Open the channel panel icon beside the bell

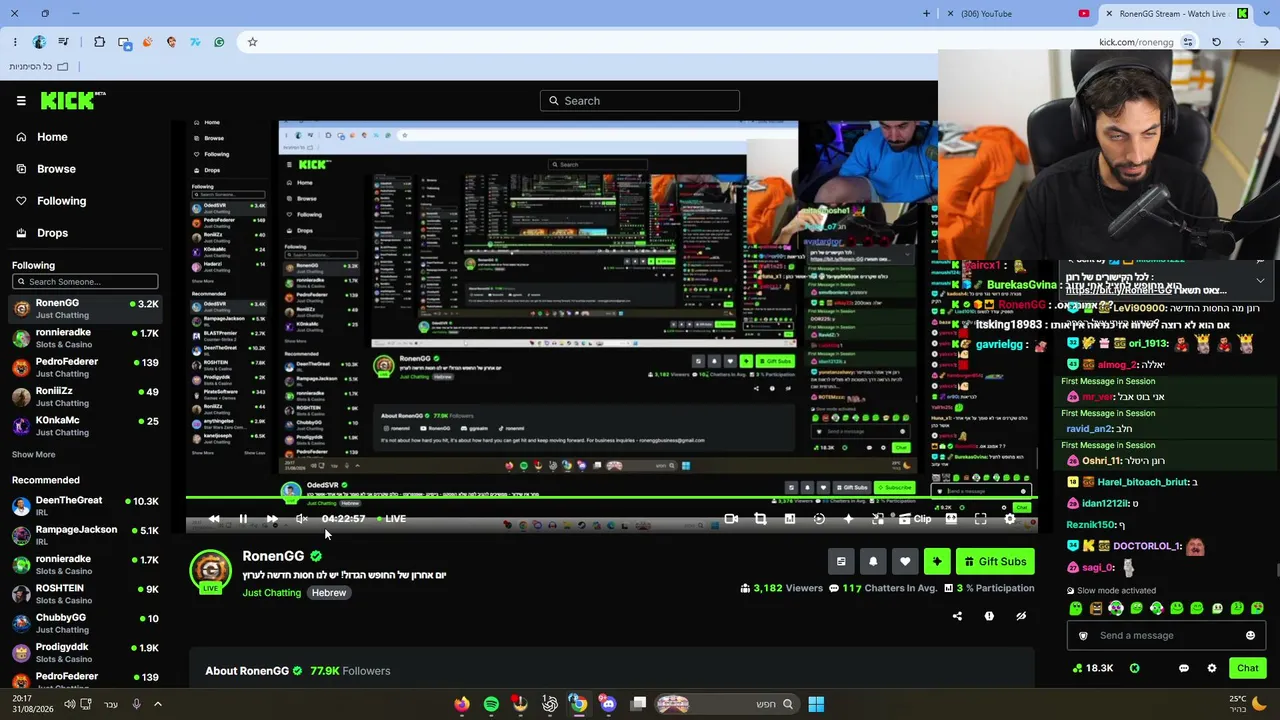pyautogui.click(x=841, y=562)
